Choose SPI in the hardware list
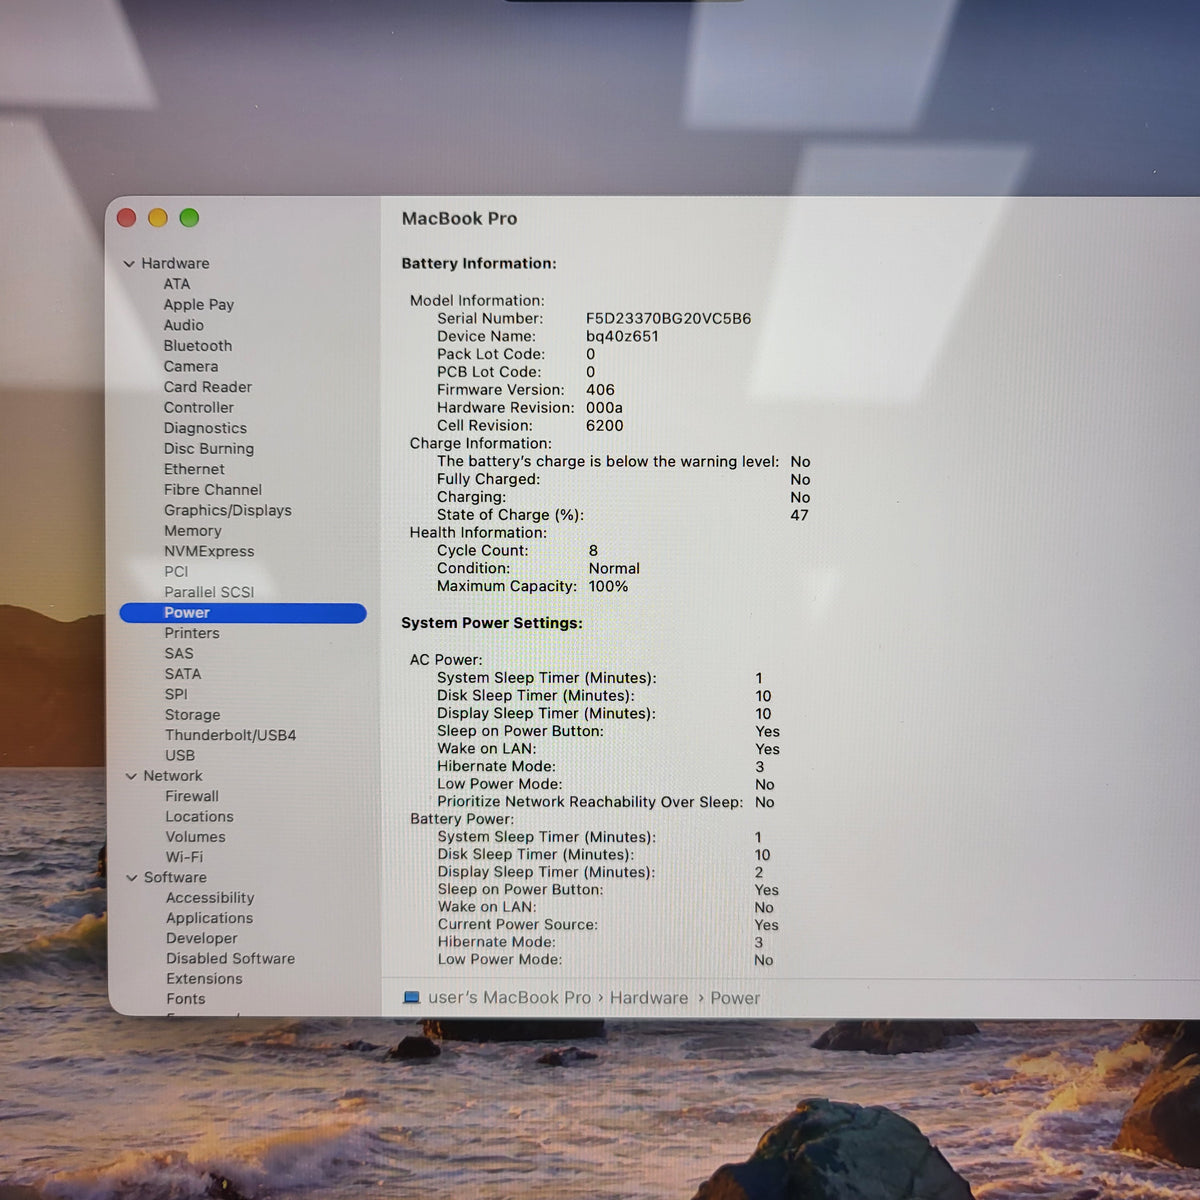The height and width of the screenshot is (1200, 1200). click(x=176, y=694)
